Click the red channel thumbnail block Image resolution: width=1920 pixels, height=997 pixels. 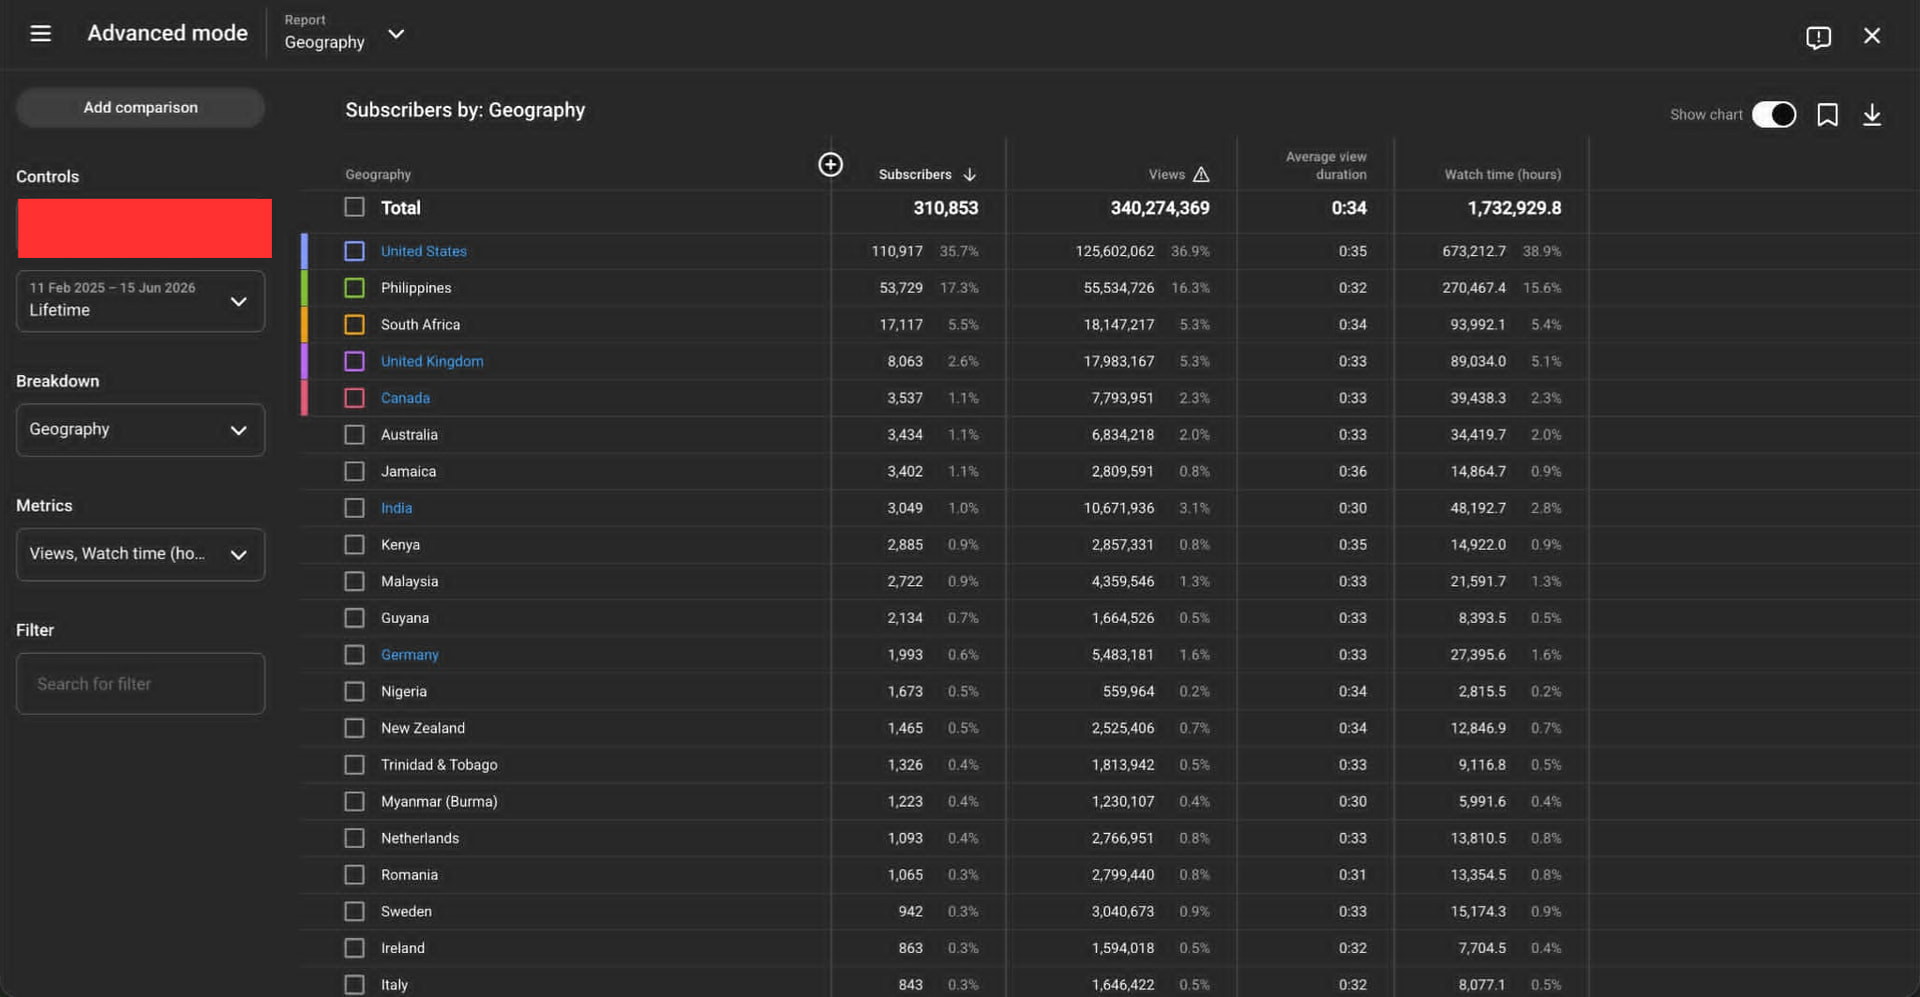pyautogui.click(x=144, y=228)
